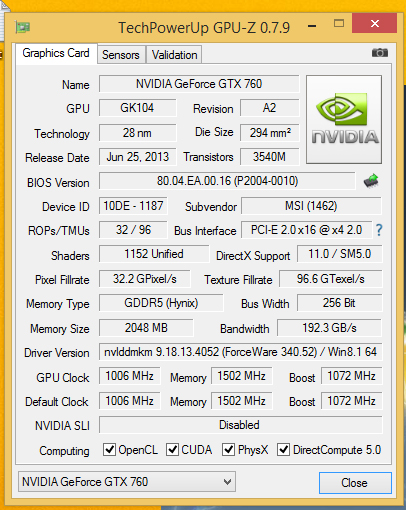Click the Bandwidth value 192.3 GB/s

click(x=329, y=328)
